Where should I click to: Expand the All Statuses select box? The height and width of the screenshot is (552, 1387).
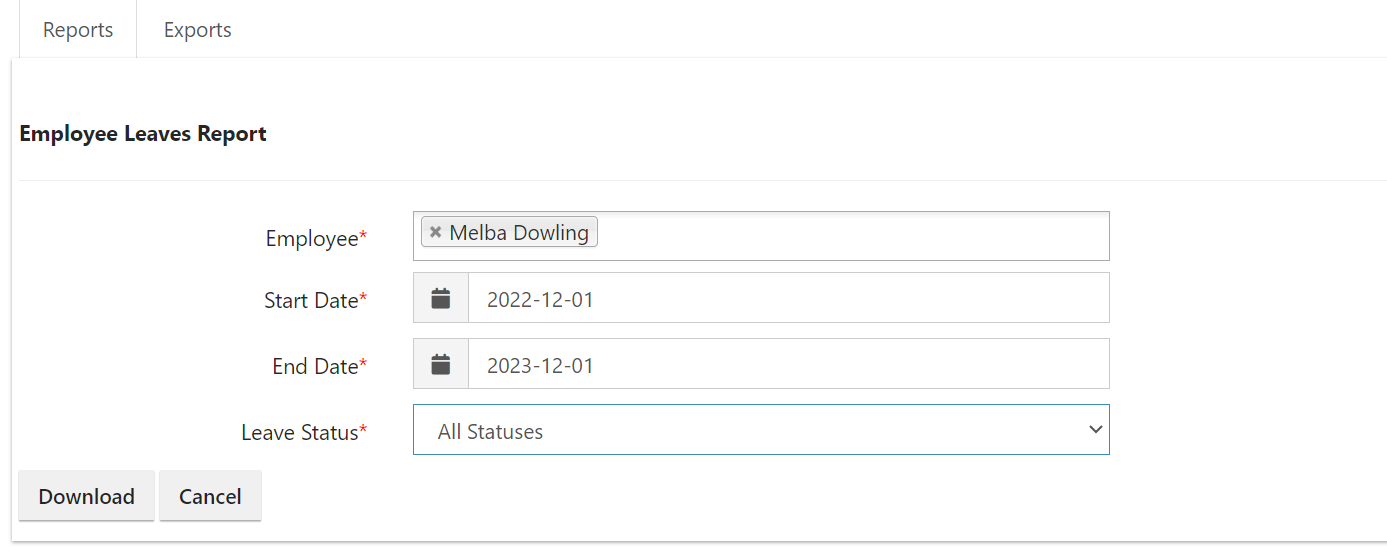(760, 430)
